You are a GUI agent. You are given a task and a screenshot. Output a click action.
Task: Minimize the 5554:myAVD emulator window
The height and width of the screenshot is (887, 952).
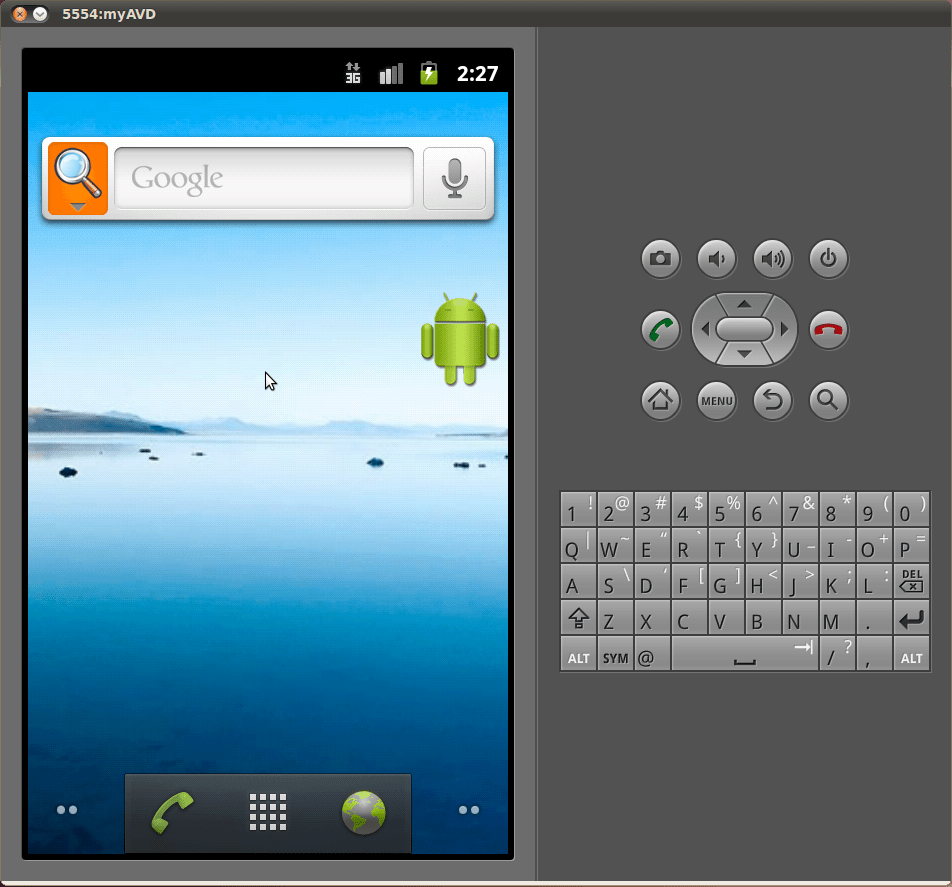point(40,14)
